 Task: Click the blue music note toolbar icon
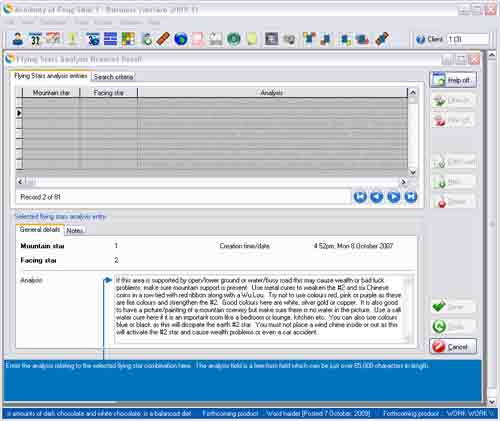pyautogui.click(x=326, y=39)
